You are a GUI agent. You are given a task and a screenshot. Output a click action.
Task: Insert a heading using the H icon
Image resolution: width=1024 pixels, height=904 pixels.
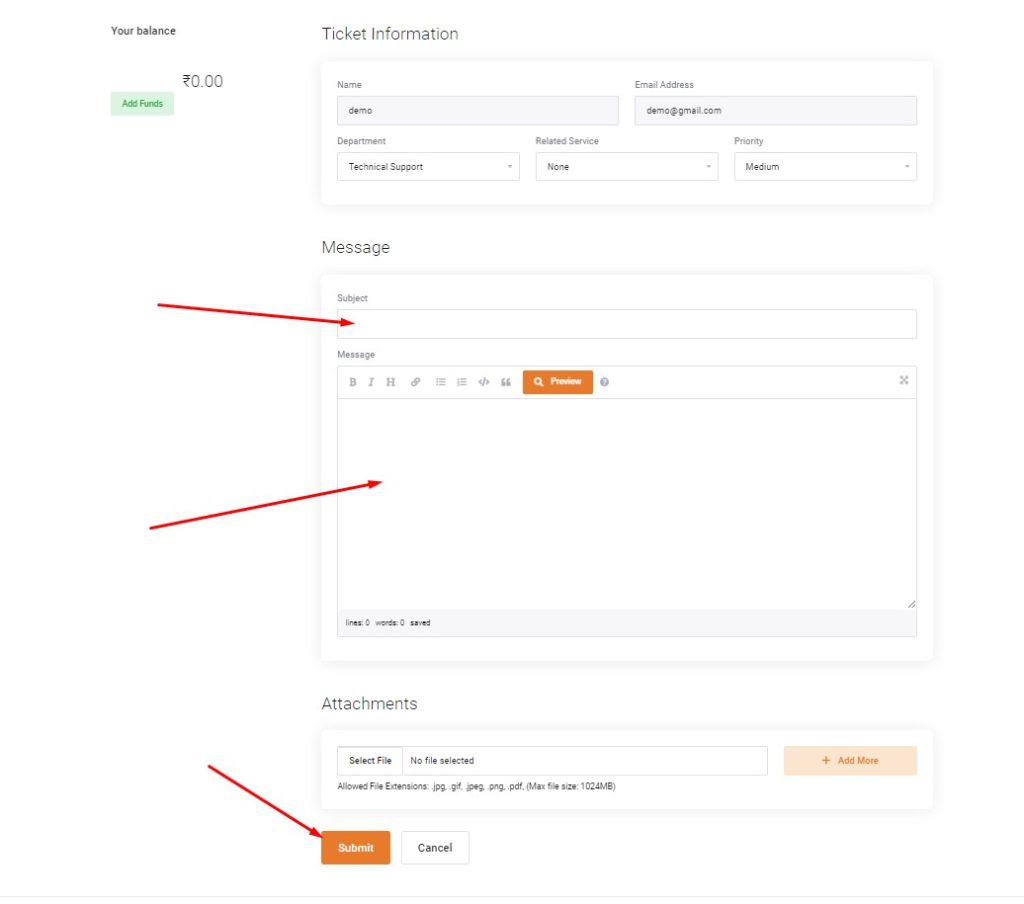(391, 382)
